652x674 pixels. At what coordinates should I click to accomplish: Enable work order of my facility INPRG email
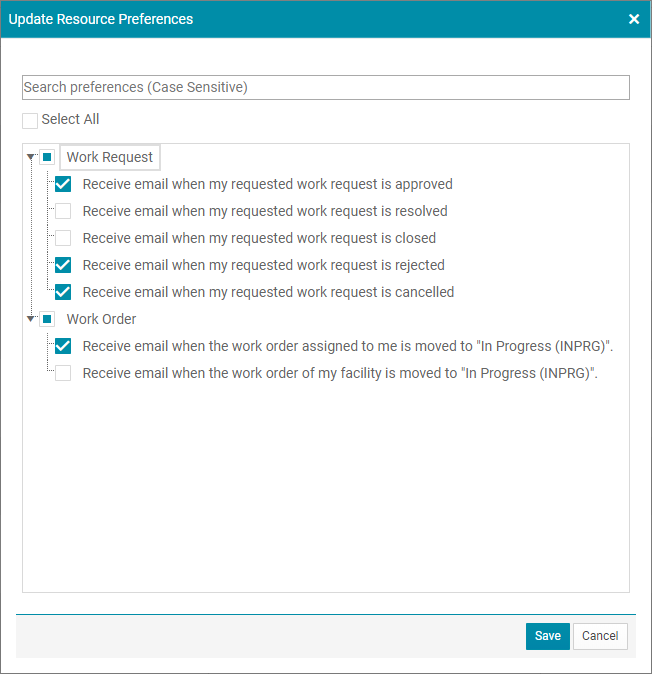[63, 373]
